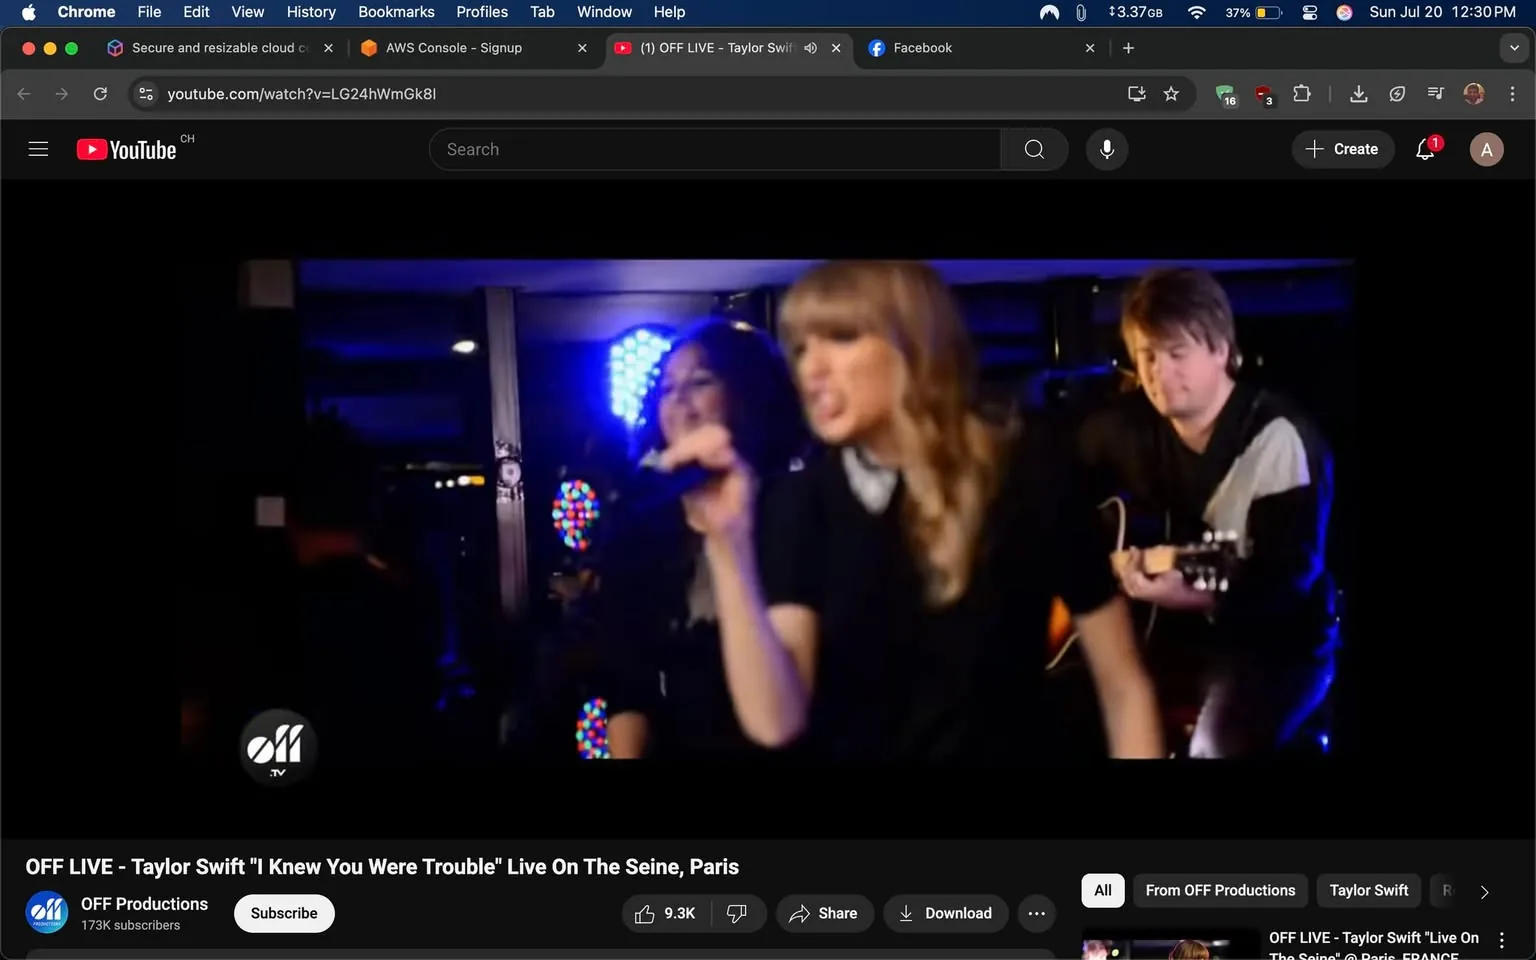Mute the YouTube tab audio icon
The width and height of the screenshot is (1536, 960).
(x=810, y=47)
